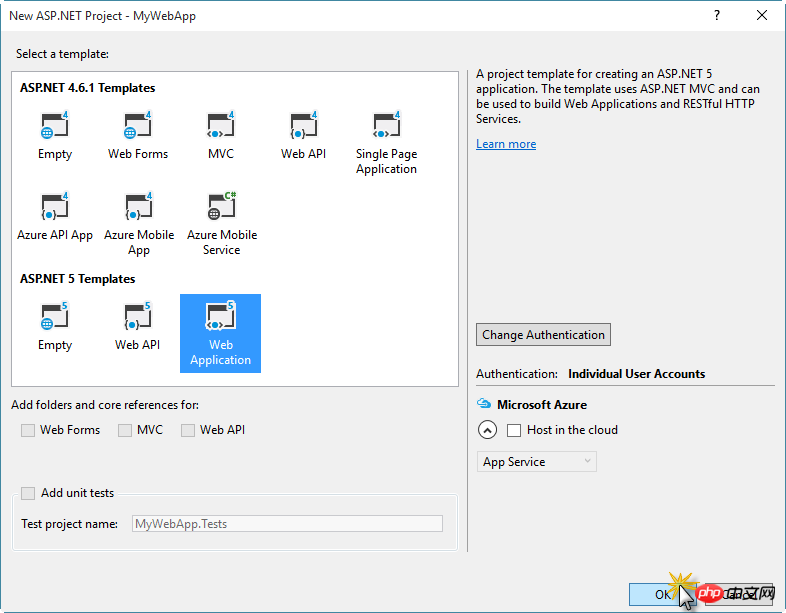Choose the Azure API App template
The height and width of the screenshot is (613, 786).
[x=55, y=217]
